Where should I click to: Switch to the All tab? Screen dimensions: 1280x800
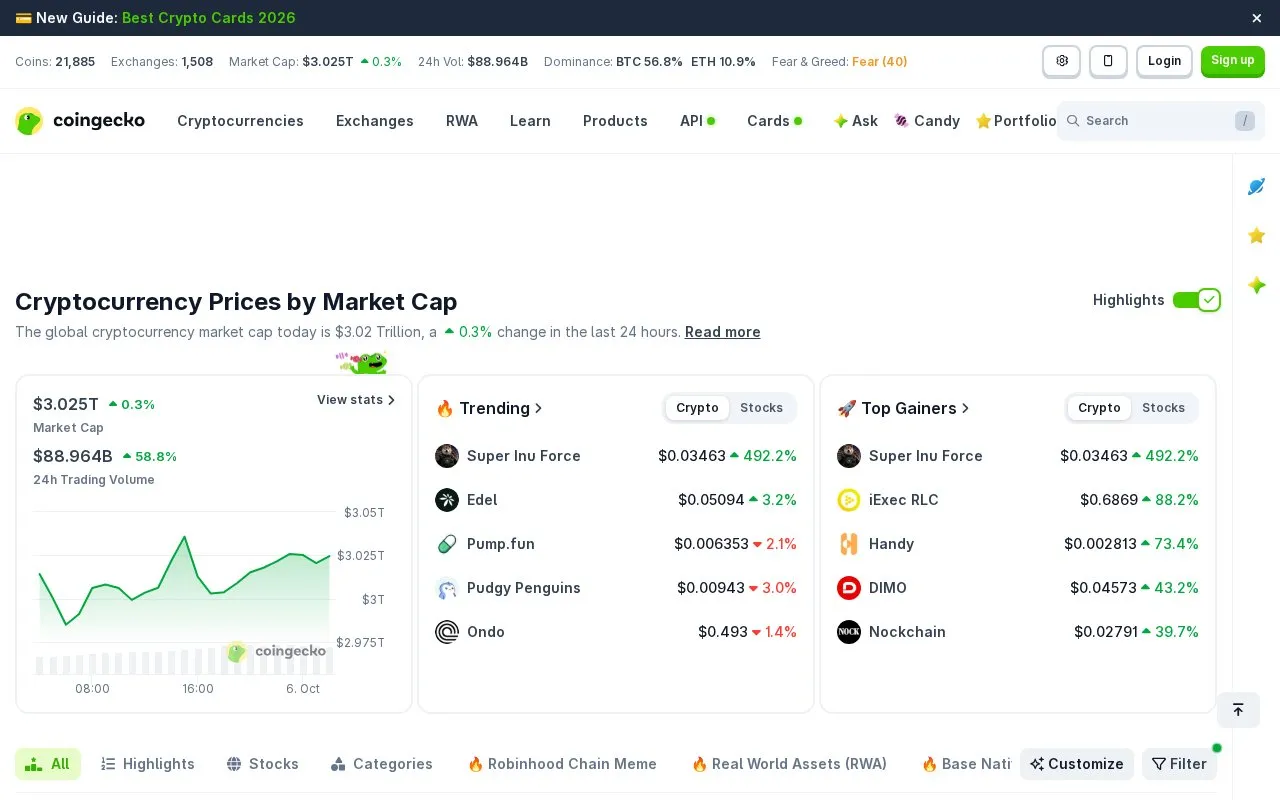[x=48, y=764]
